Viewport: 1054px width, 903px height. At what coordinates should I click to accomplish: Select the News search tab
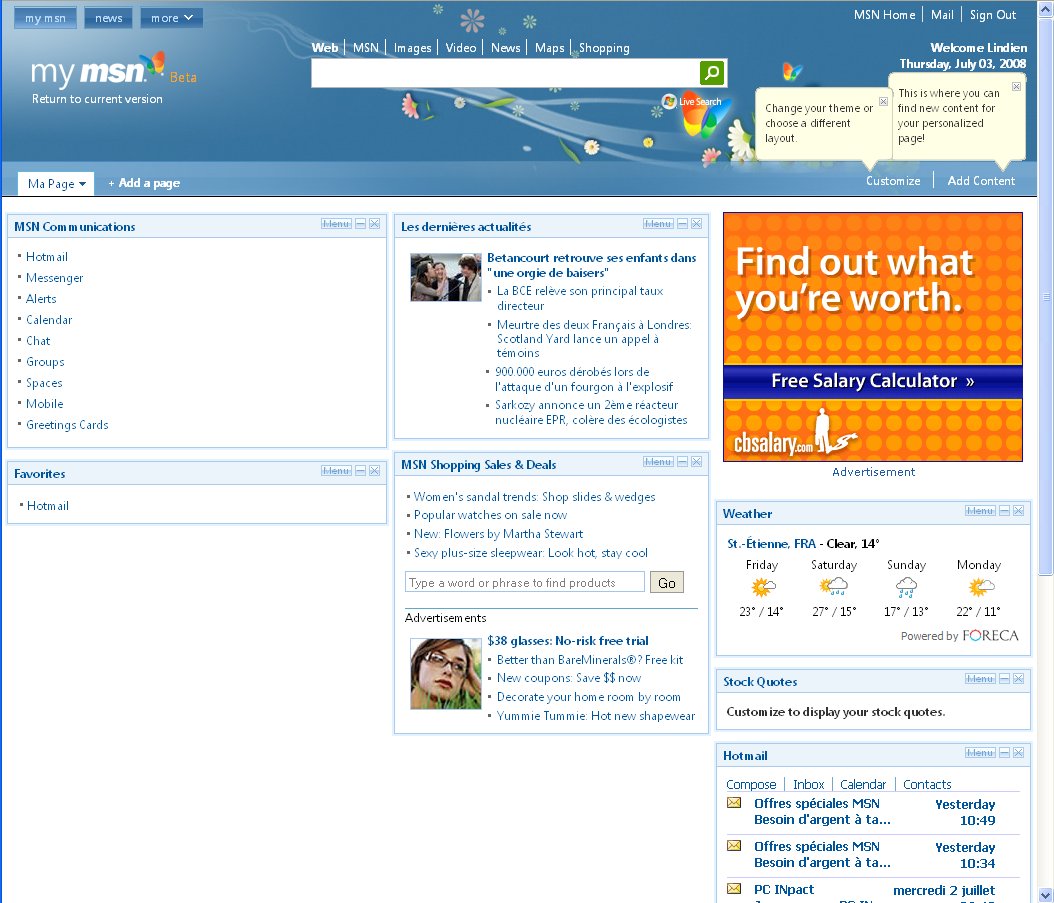click(x=505, y=48)
